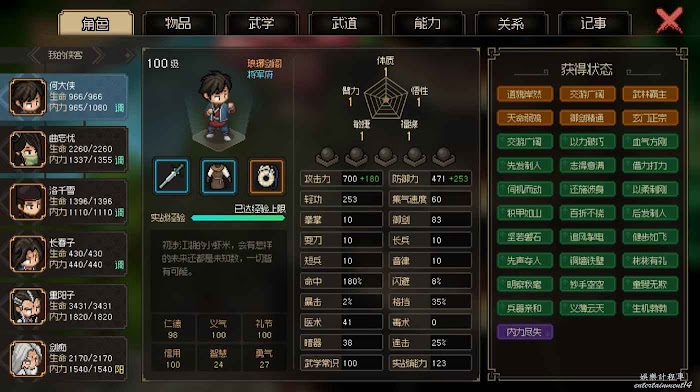Pick 长春子 portrait in party list
Viewport: 700px width, 392px height.
pyautogui.click(x=28, y=254)
